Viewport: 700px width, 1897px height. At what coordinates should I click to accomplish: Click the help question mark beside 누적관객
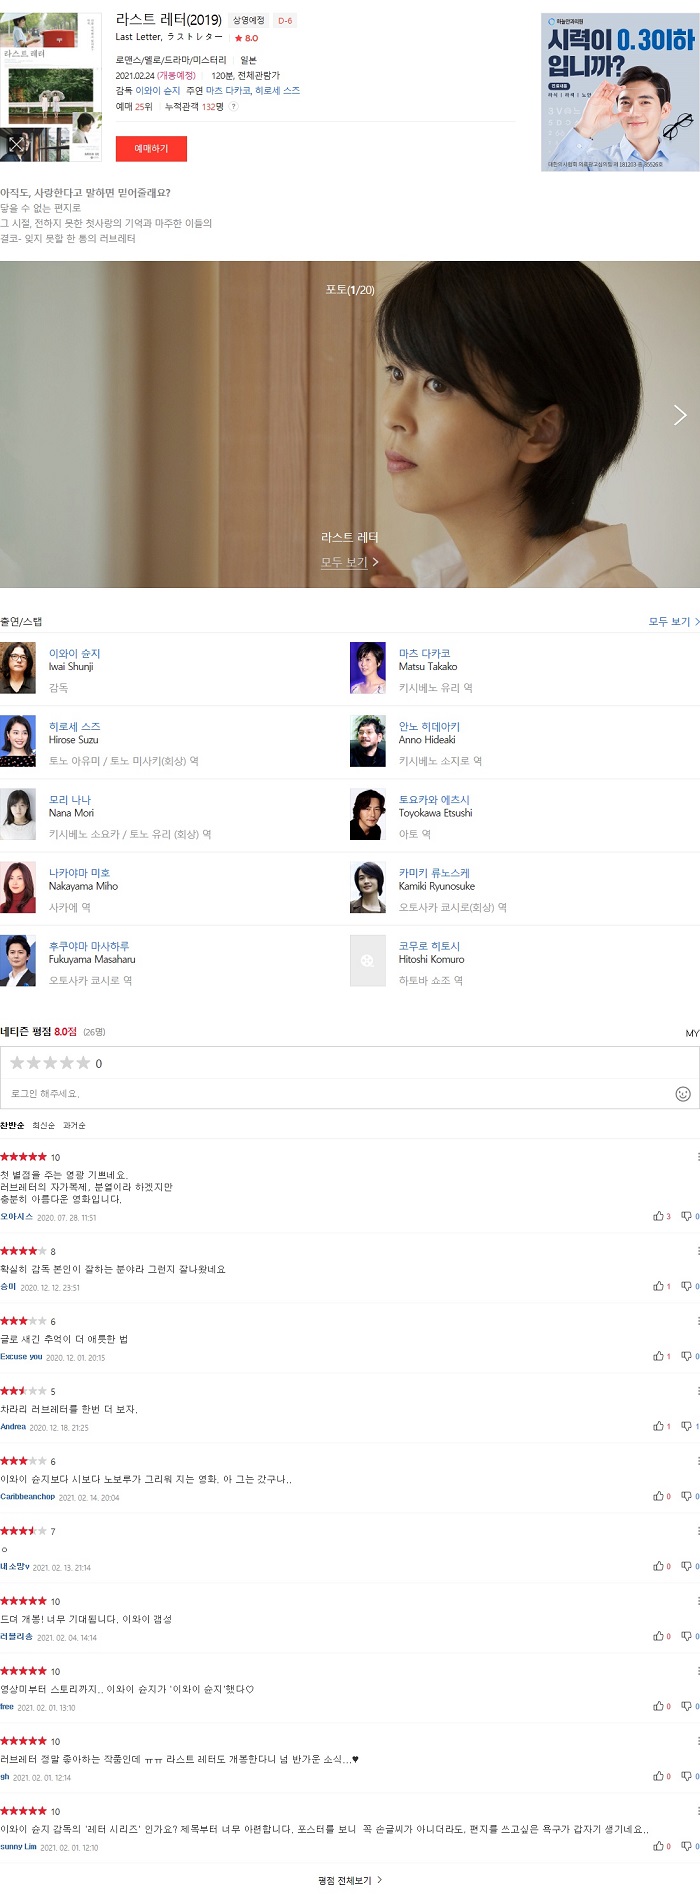click(234, 107)
